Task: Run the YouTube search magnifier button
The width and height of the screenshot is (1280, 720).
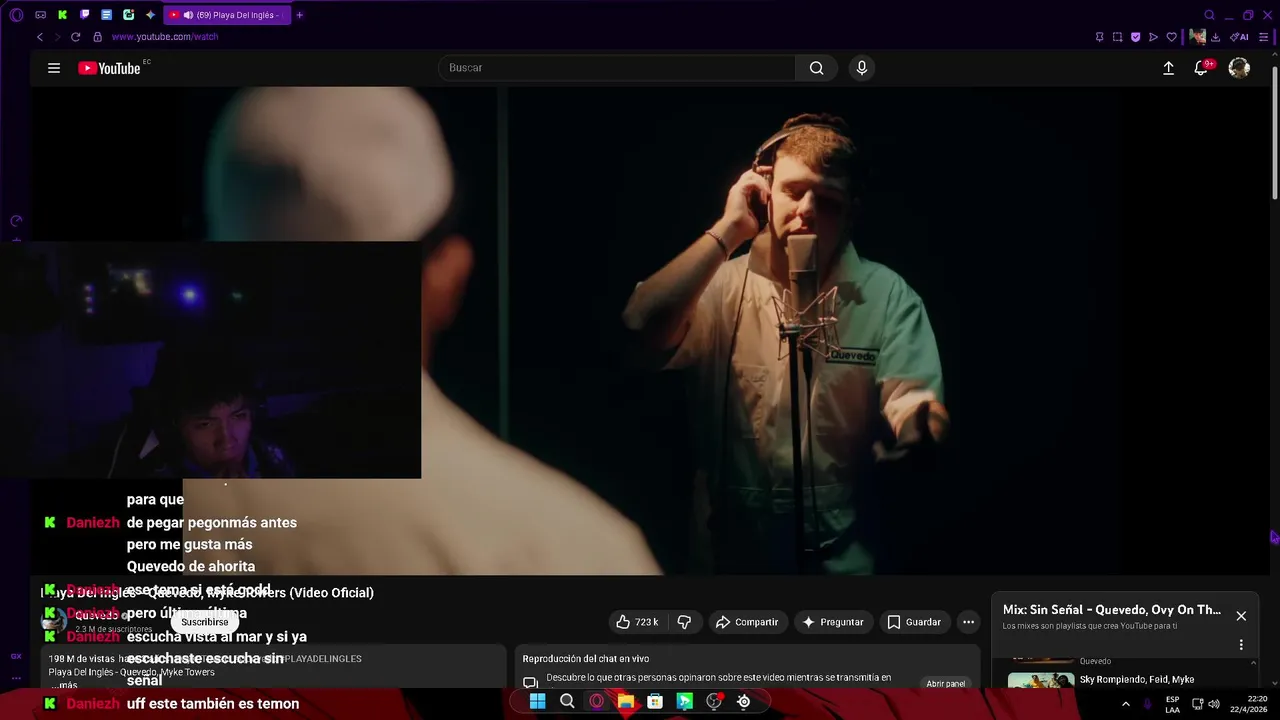Action: coord(817,68)
